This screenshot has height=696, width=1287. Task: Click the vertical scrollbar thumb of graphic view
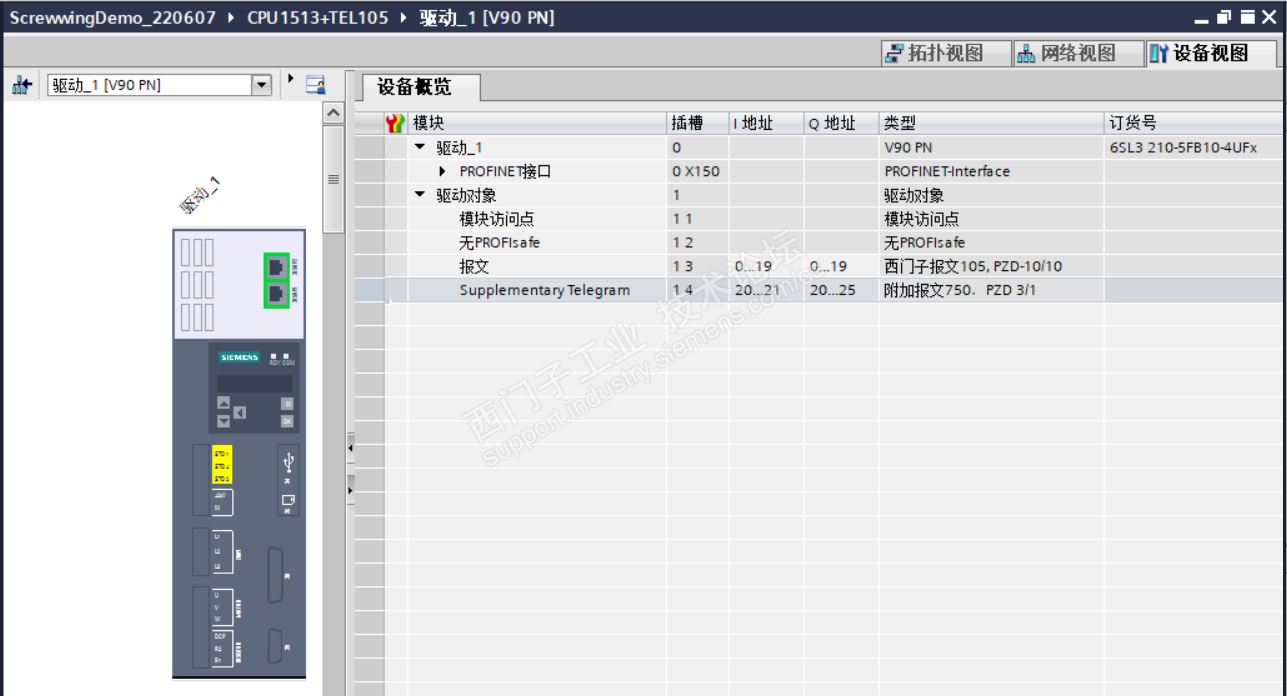[334, 179]
